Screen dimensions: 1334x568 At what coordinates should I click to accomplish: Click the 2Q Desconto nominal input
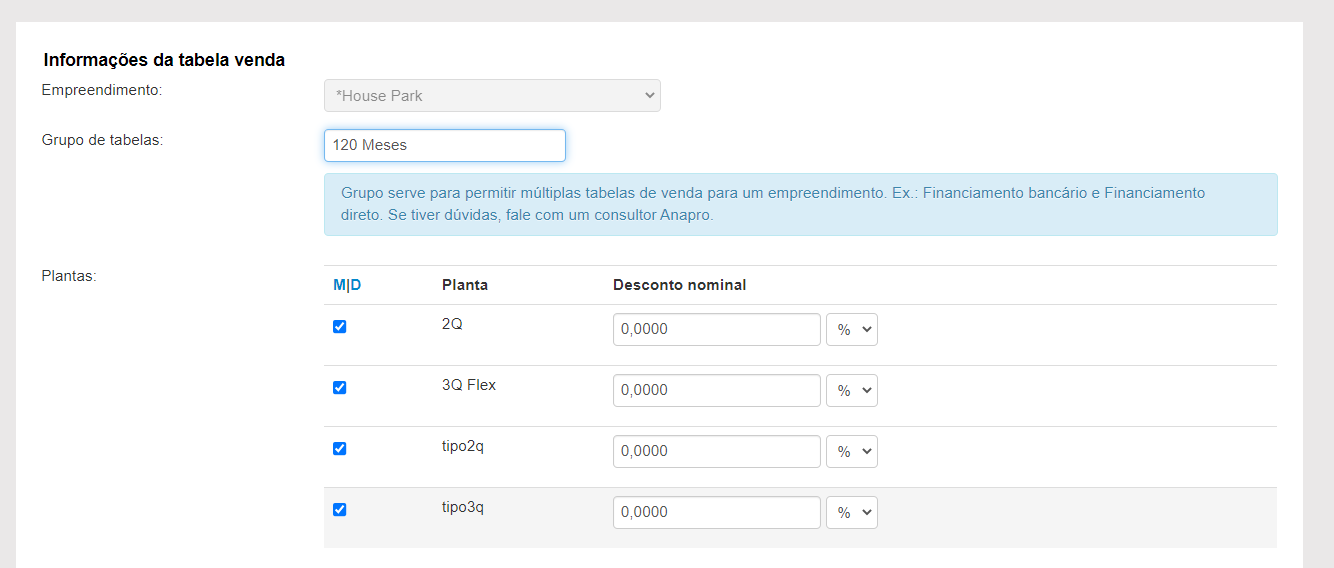tap(716, 330)
